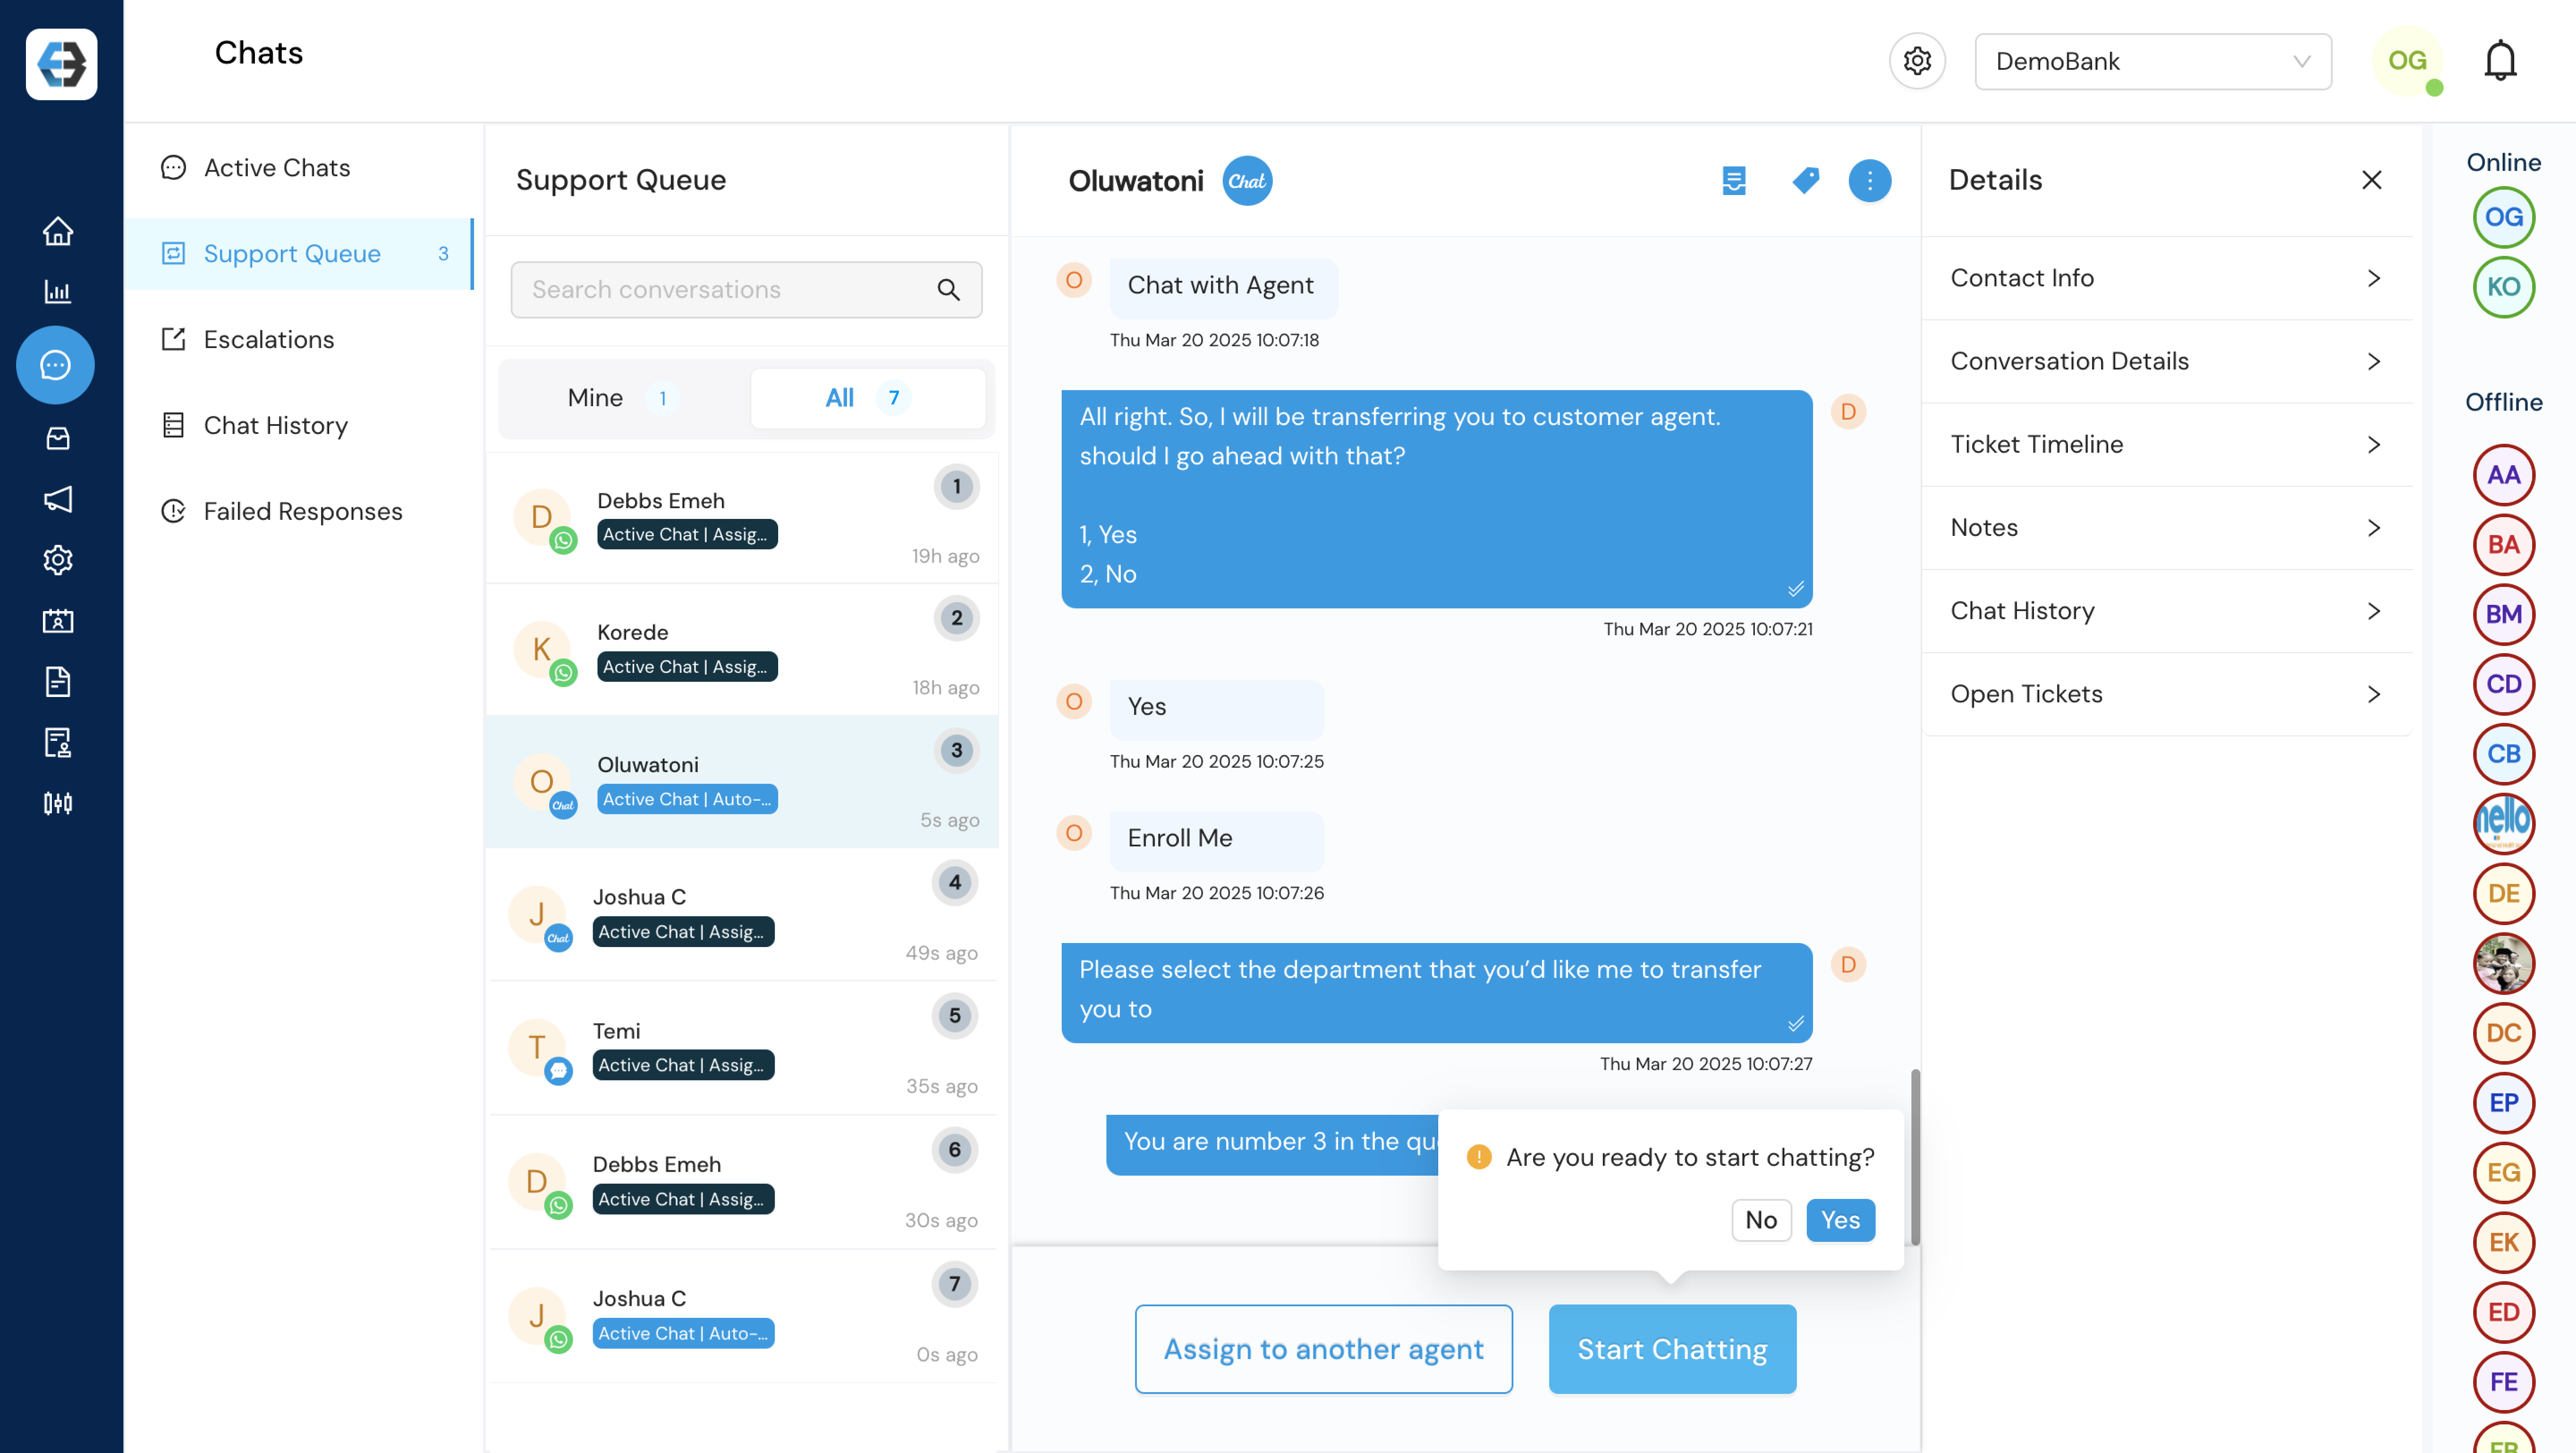Open the sidebar settings gear icon

click(x=58, y=560)
